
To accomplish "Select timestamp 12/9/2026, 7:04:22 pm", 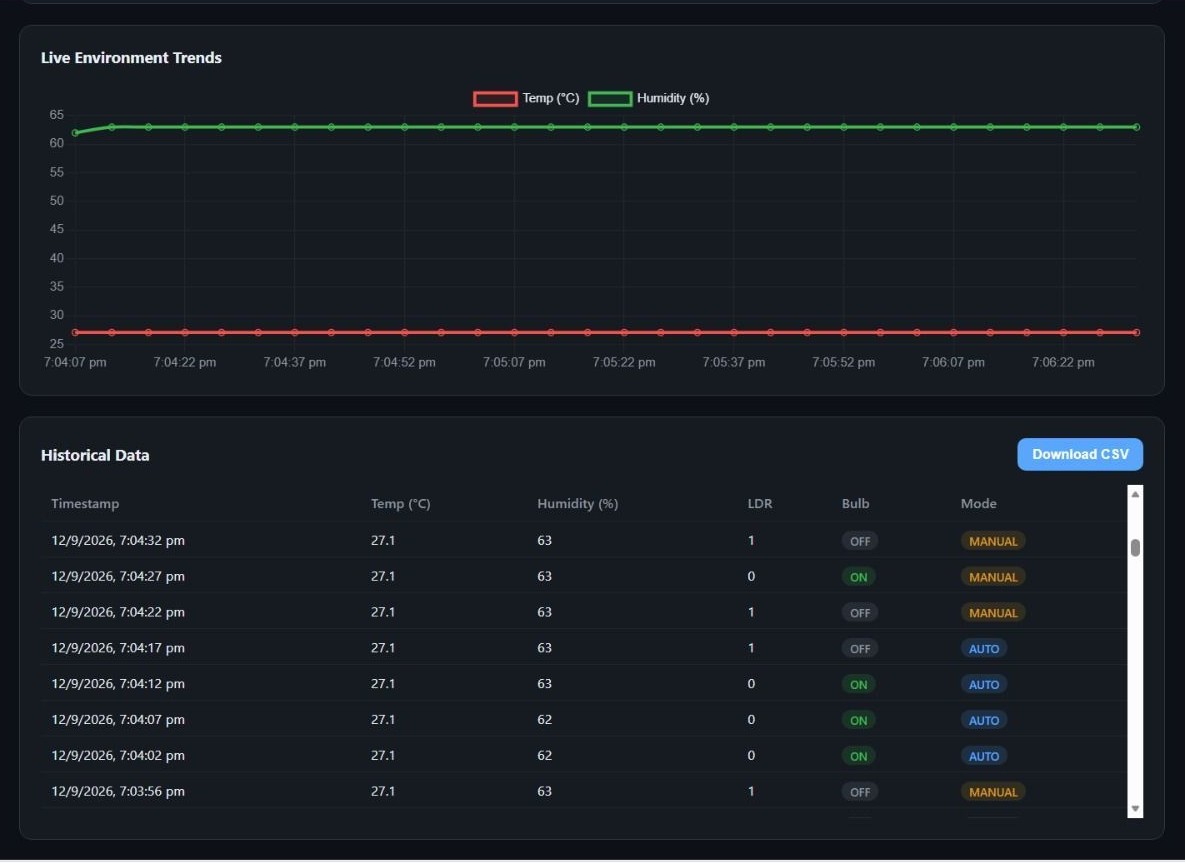I will (x=118, y=613).
